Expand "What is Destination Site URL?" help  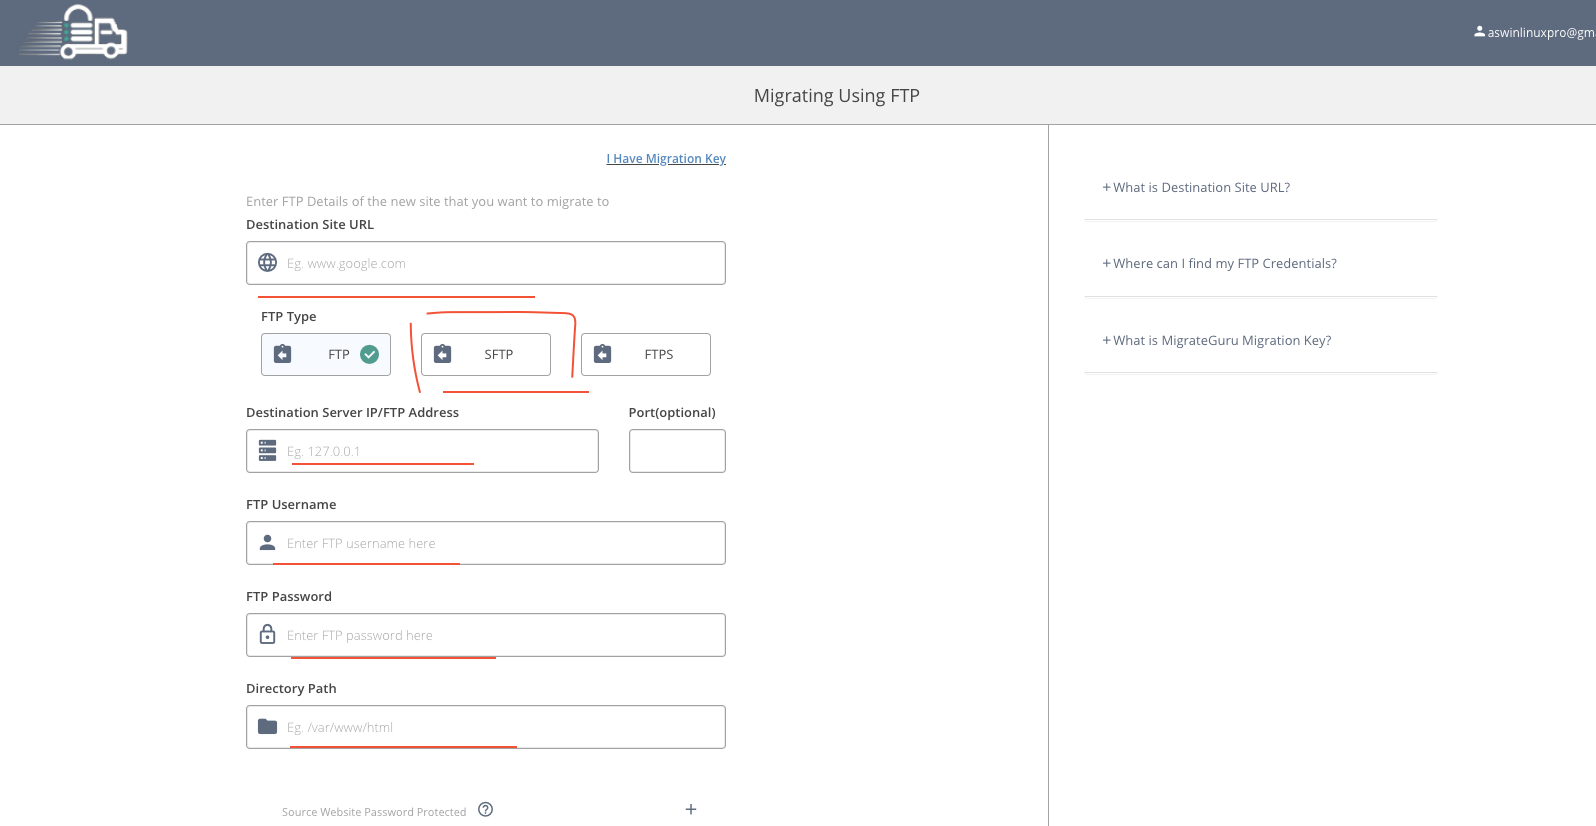1196,188
